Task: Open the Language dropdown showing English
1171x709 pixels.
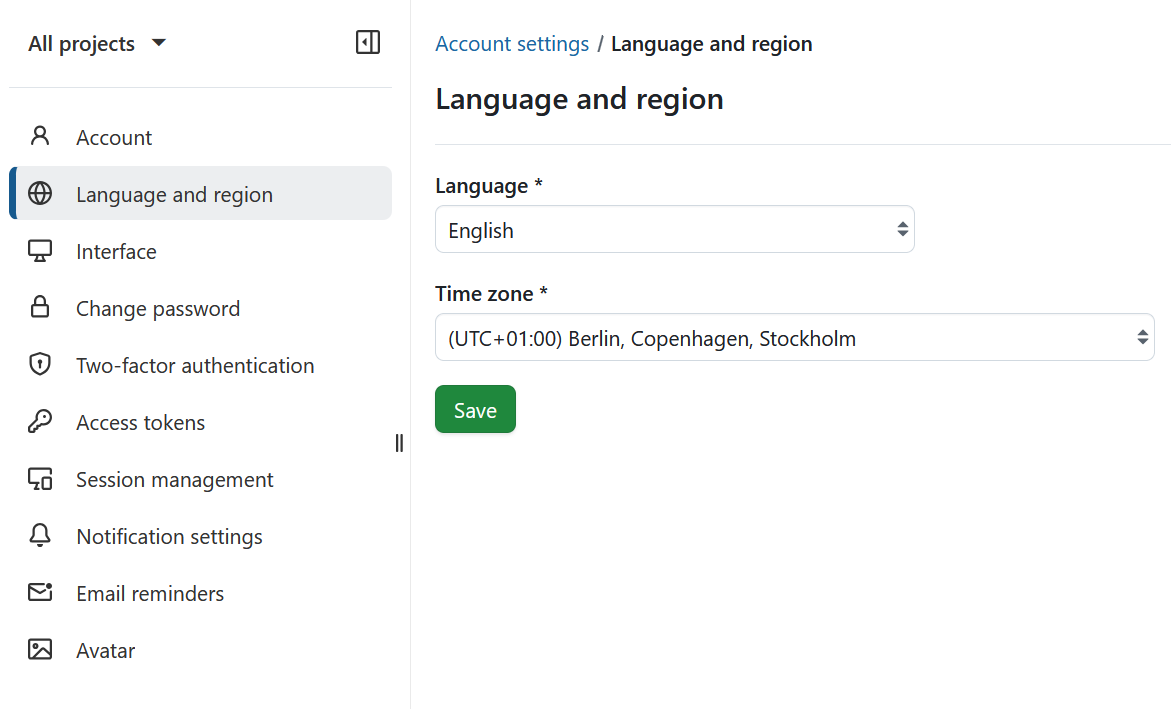Action: 674,229
